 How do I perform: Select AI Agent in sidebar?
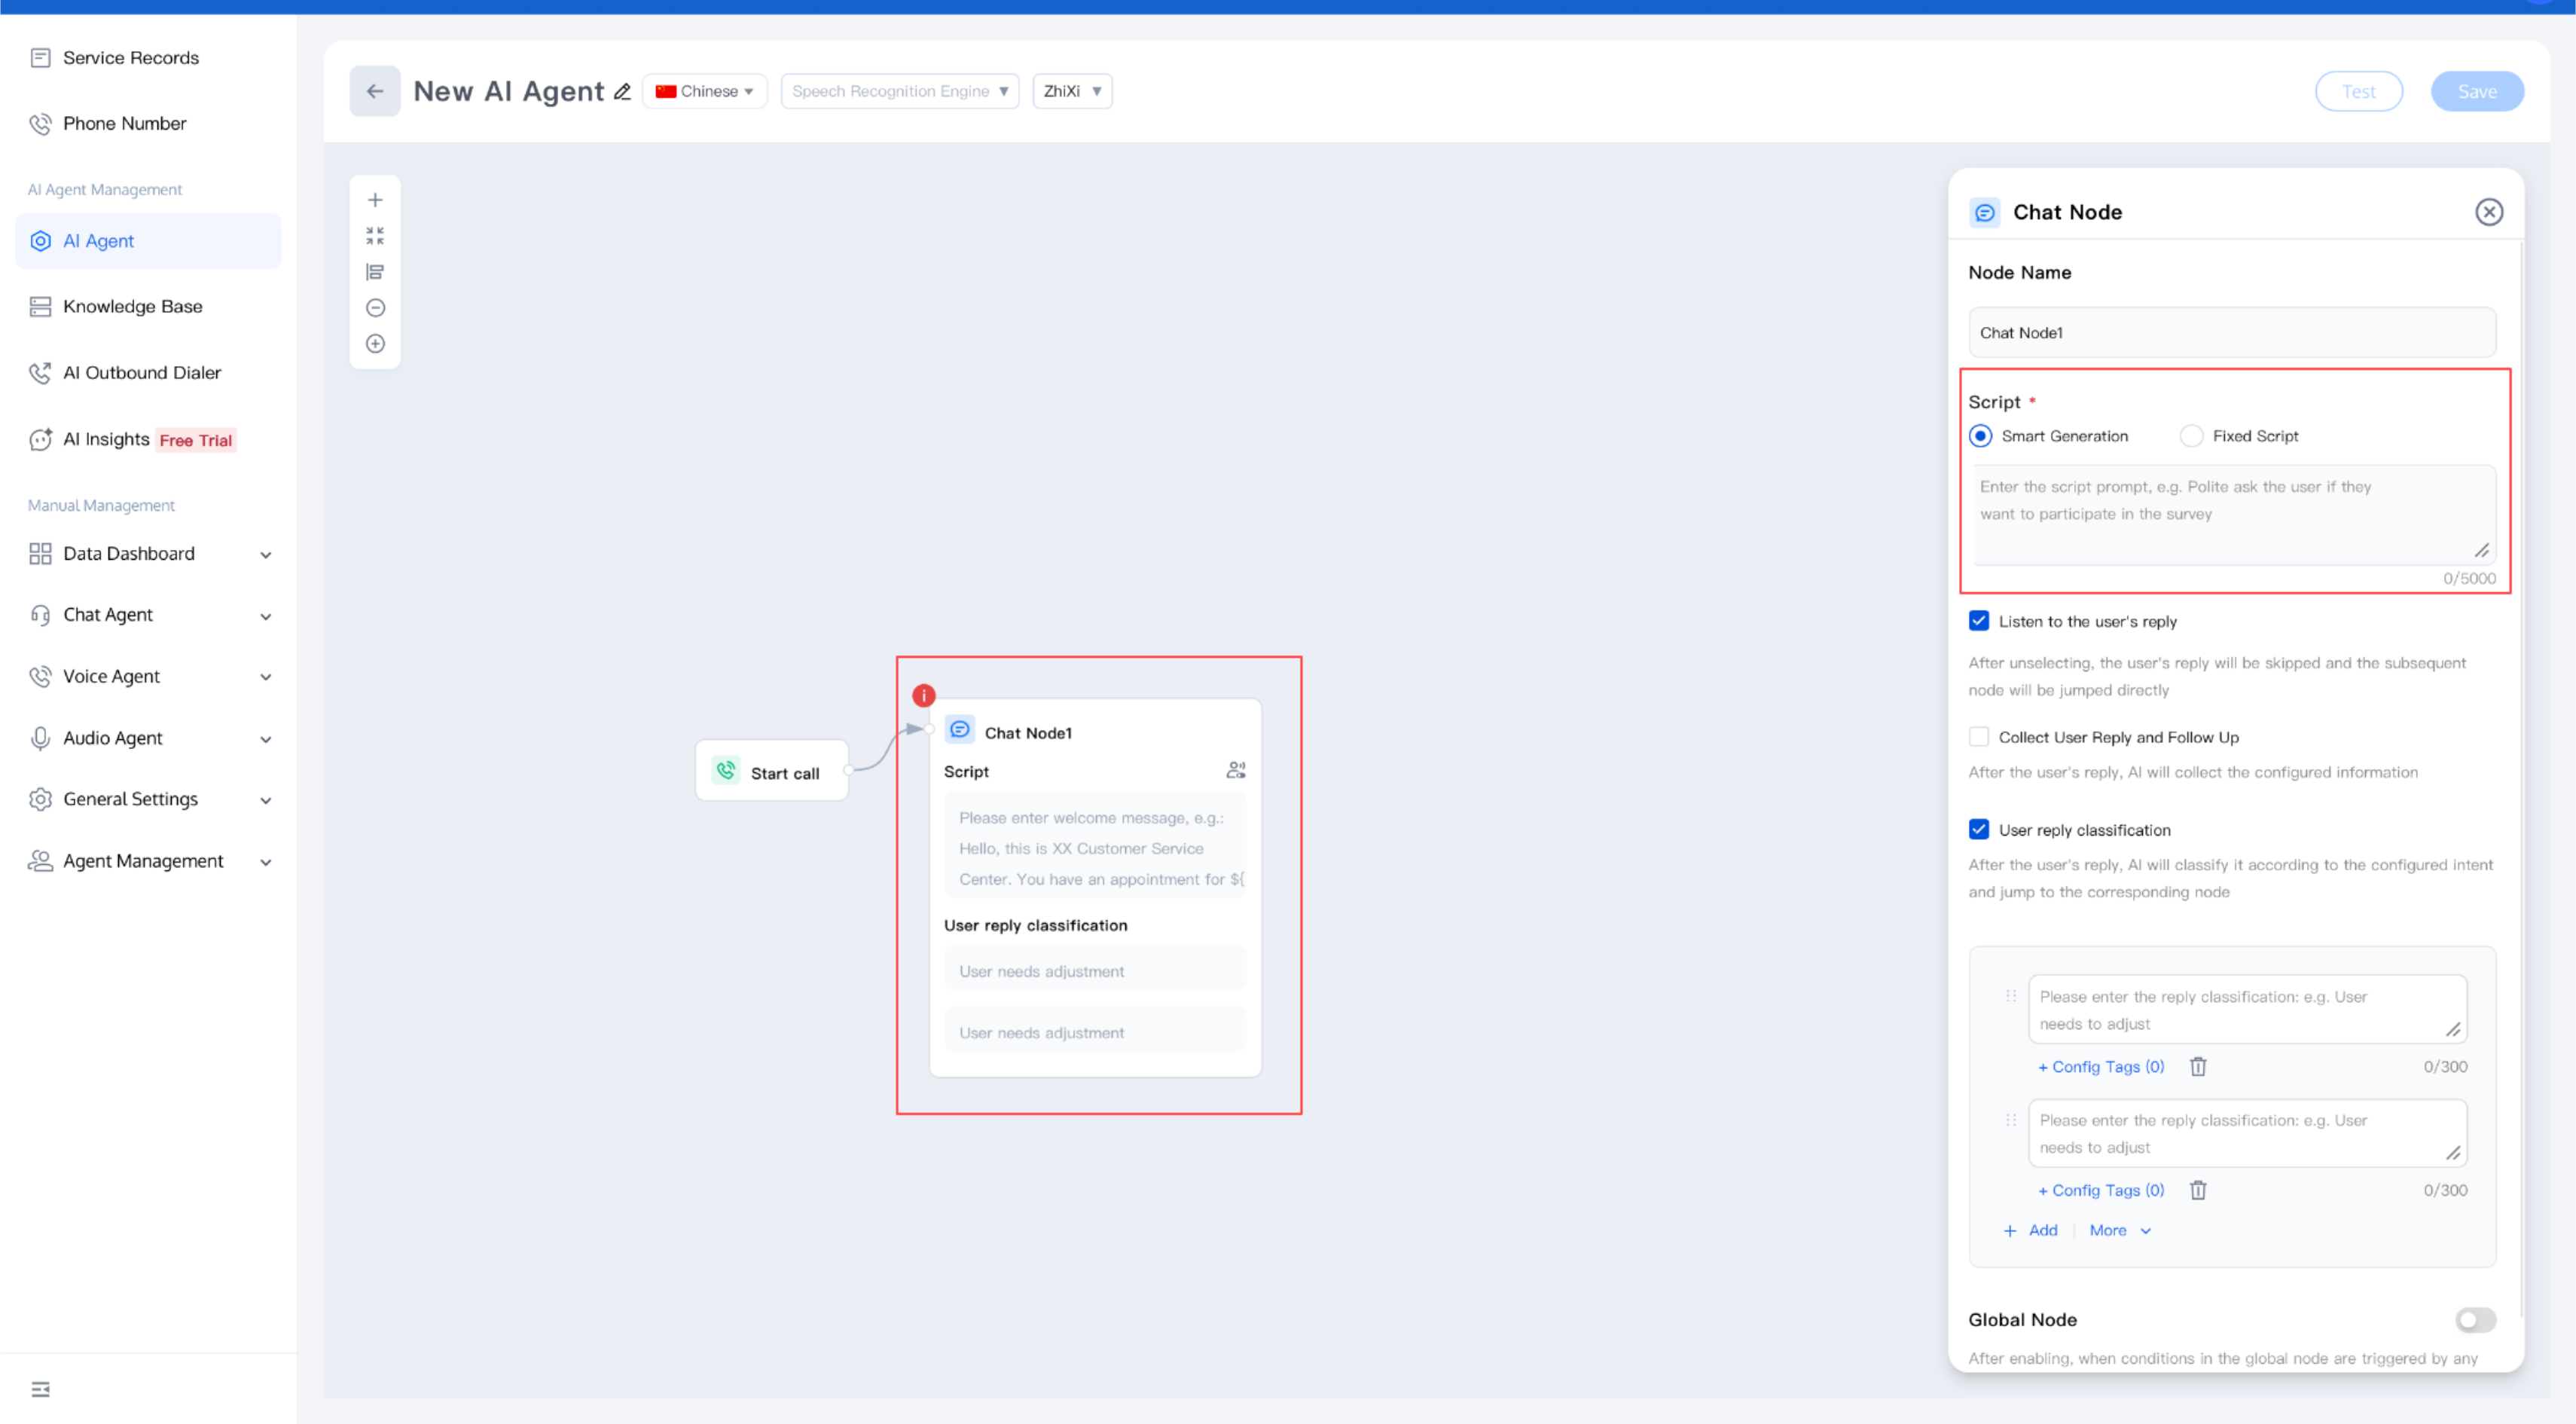point(148,241)
